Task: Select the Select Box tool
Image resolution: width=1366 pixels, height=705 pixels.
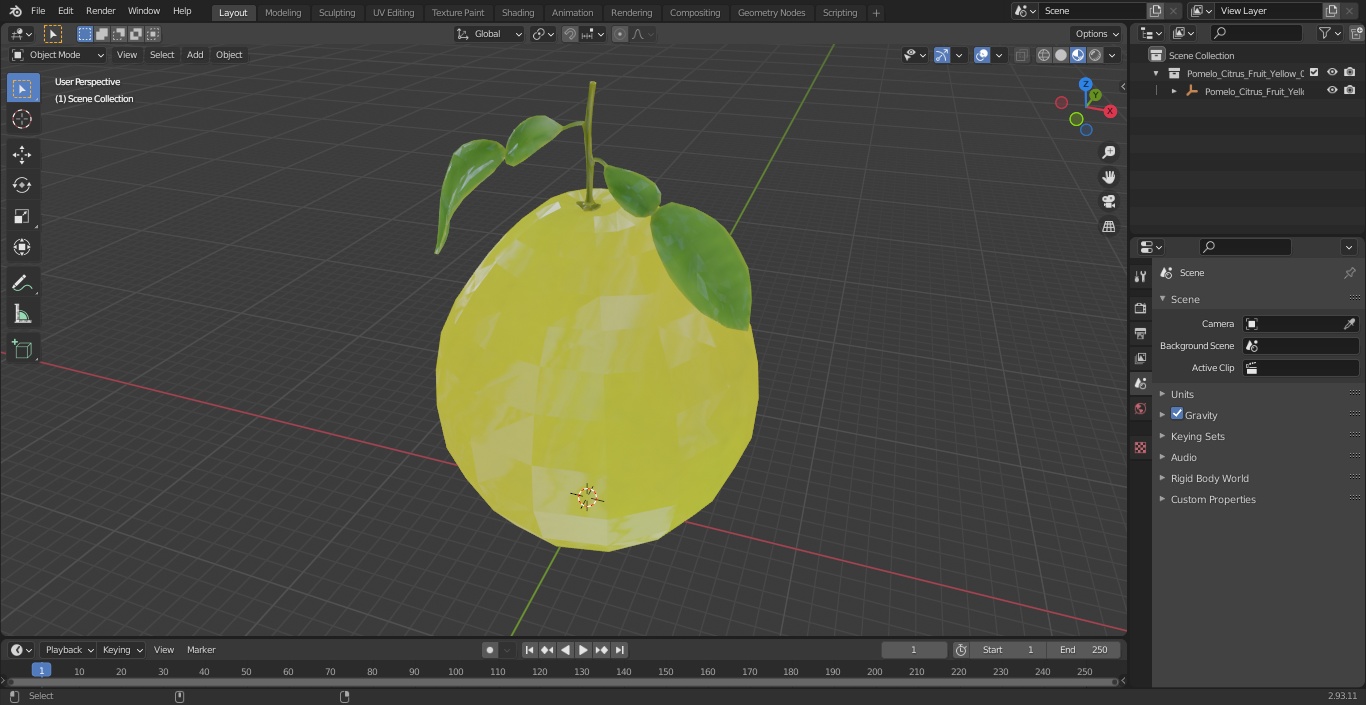Action: click(x=23, y=88)
